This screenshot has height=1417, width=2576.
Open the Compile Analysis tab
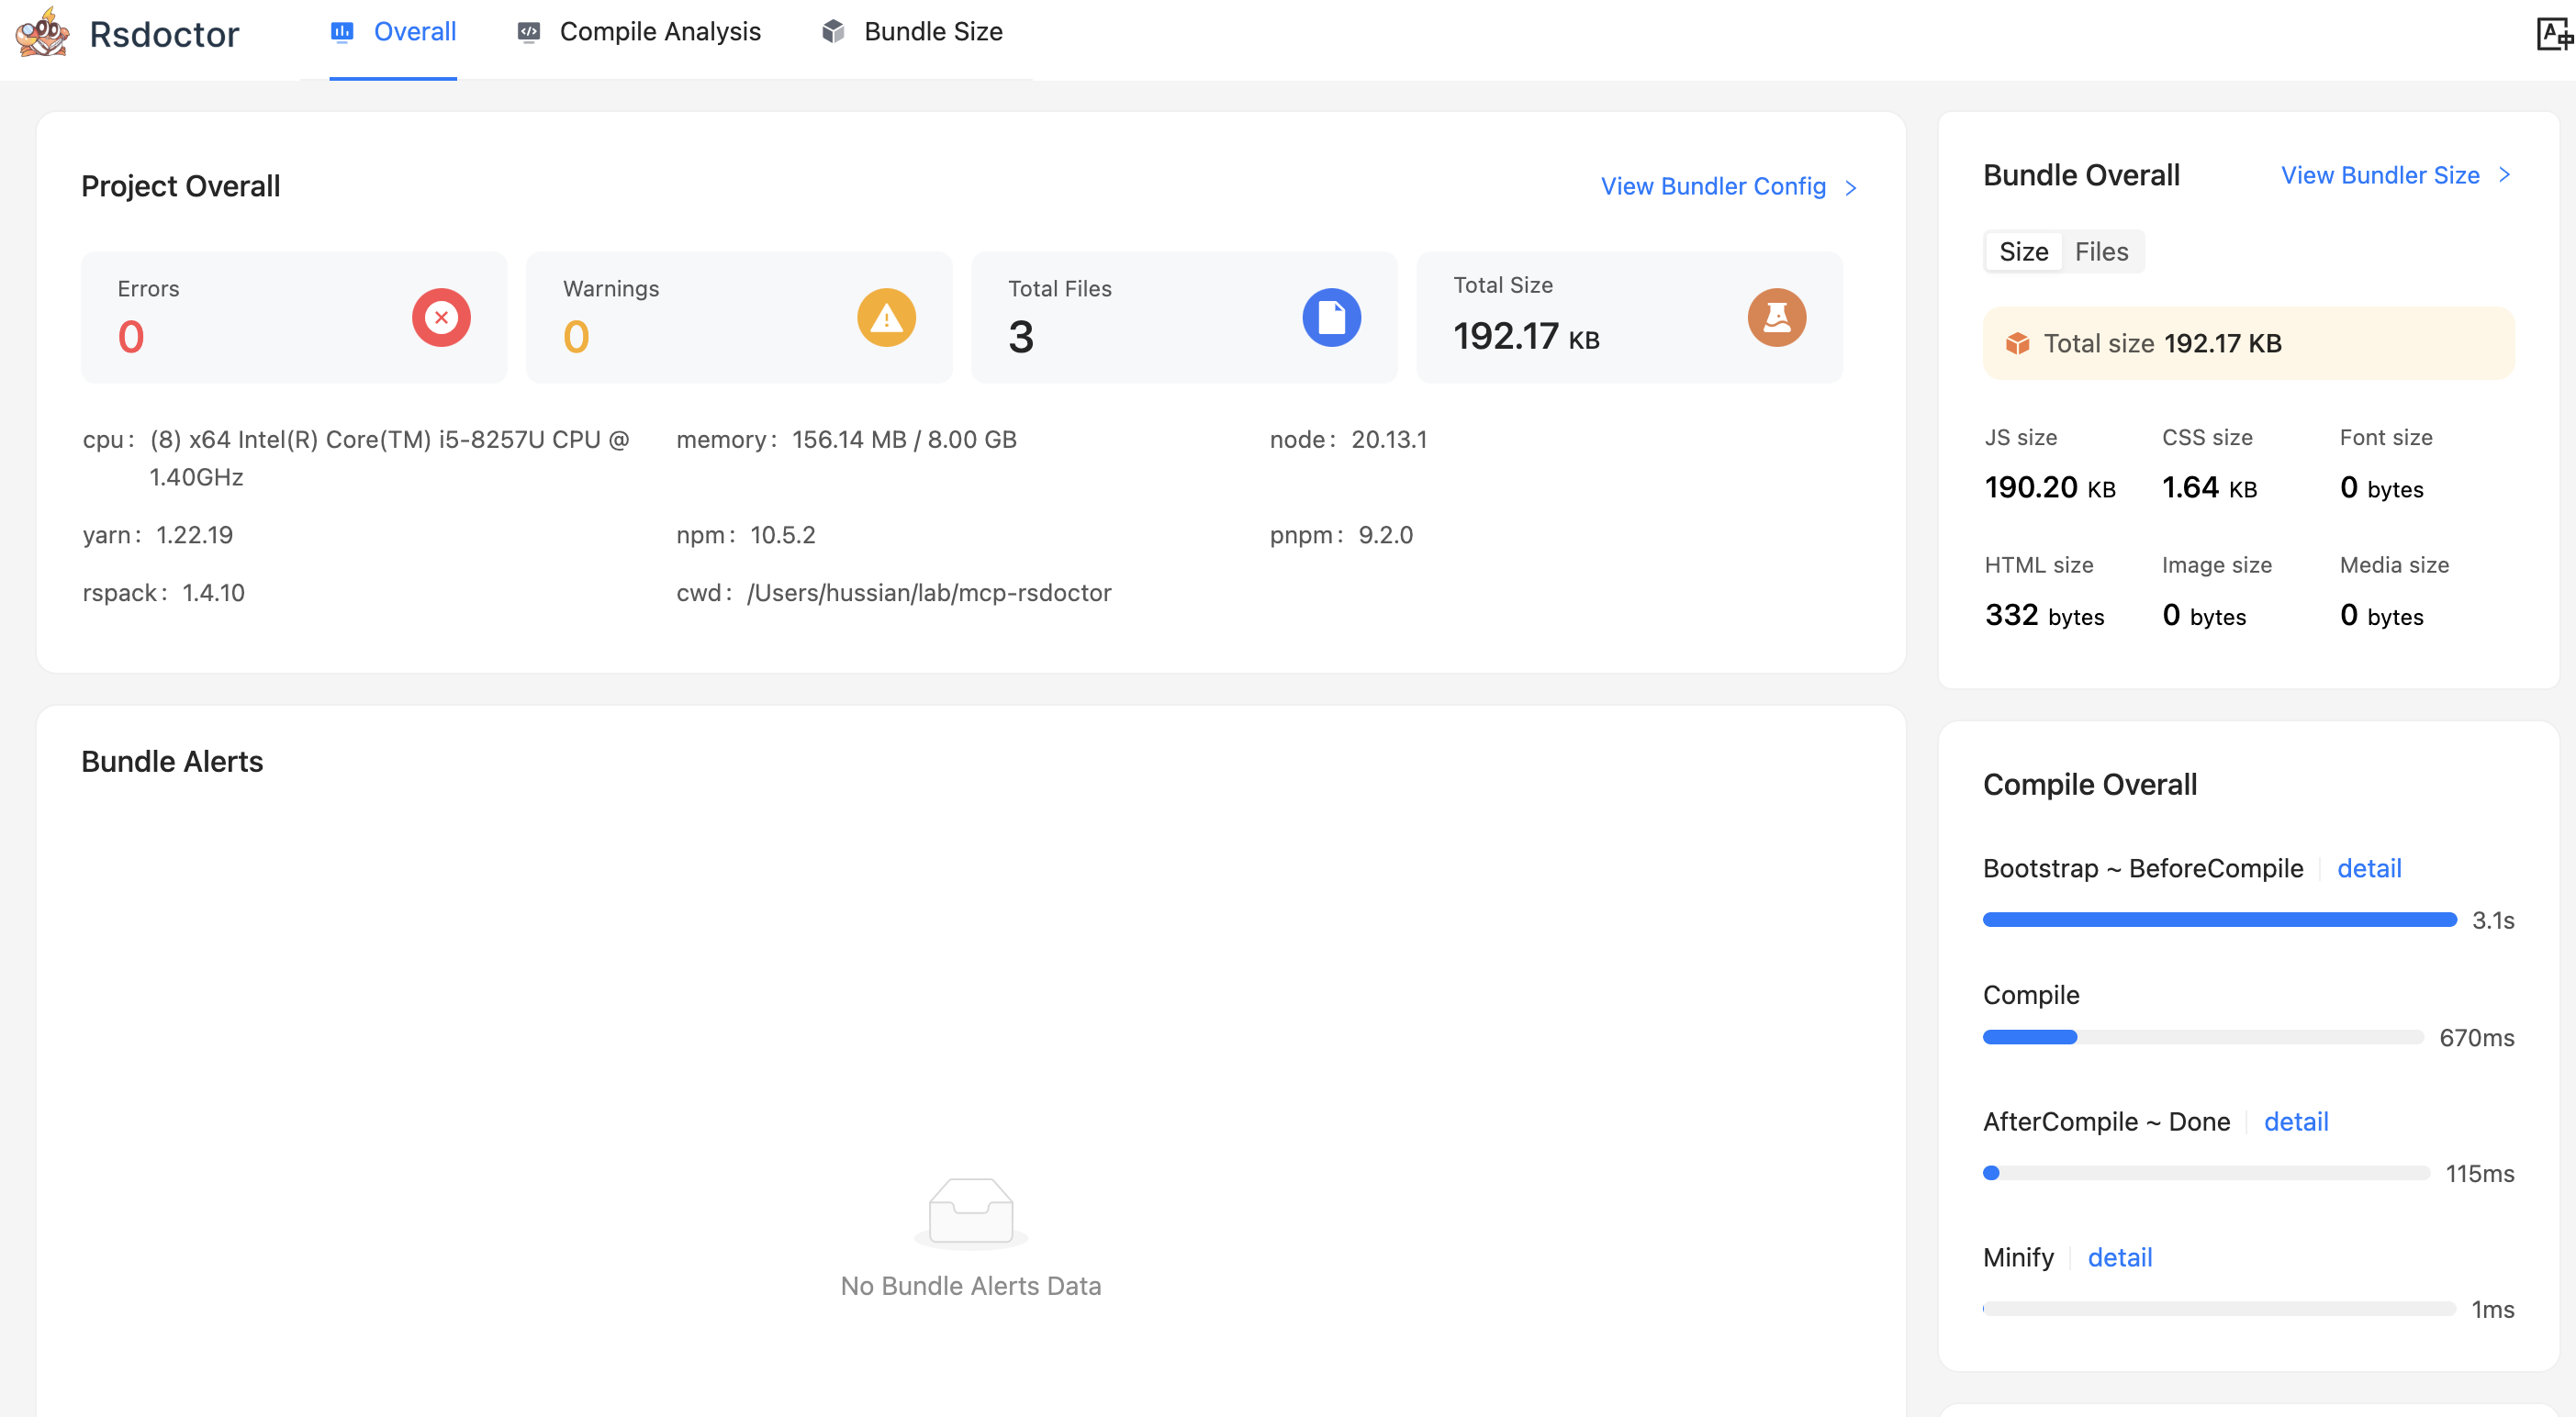point(639,32)
